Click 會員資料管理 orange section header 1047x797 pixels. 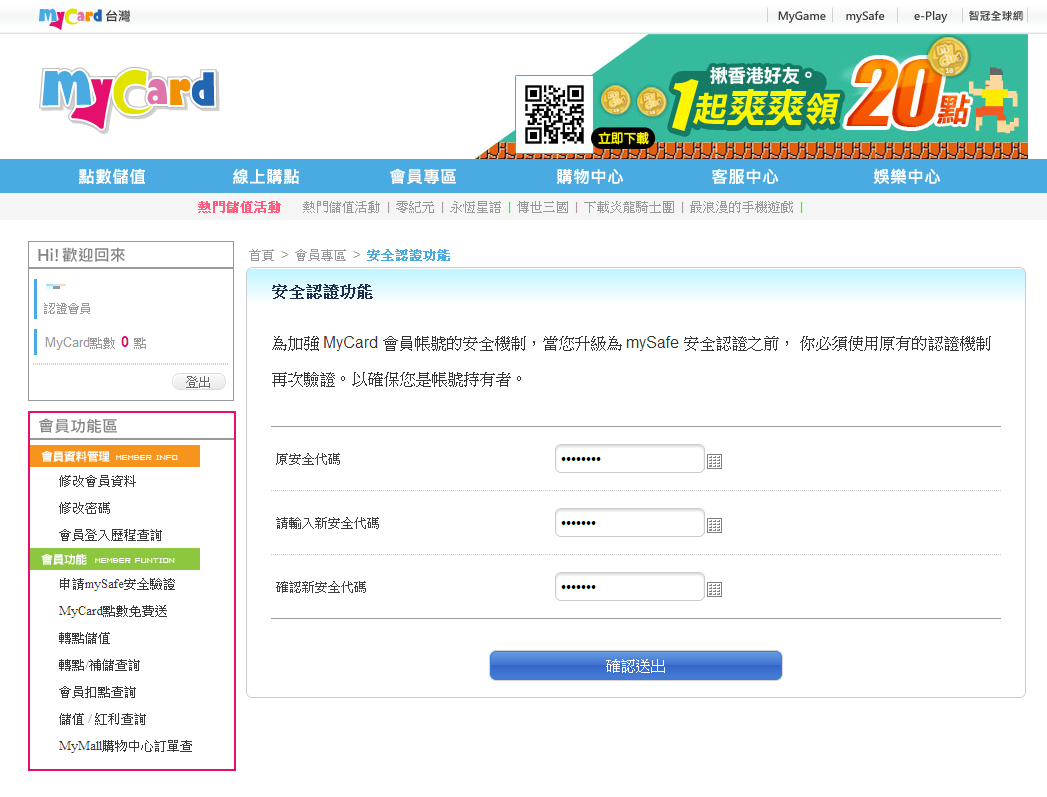(115, 456)
